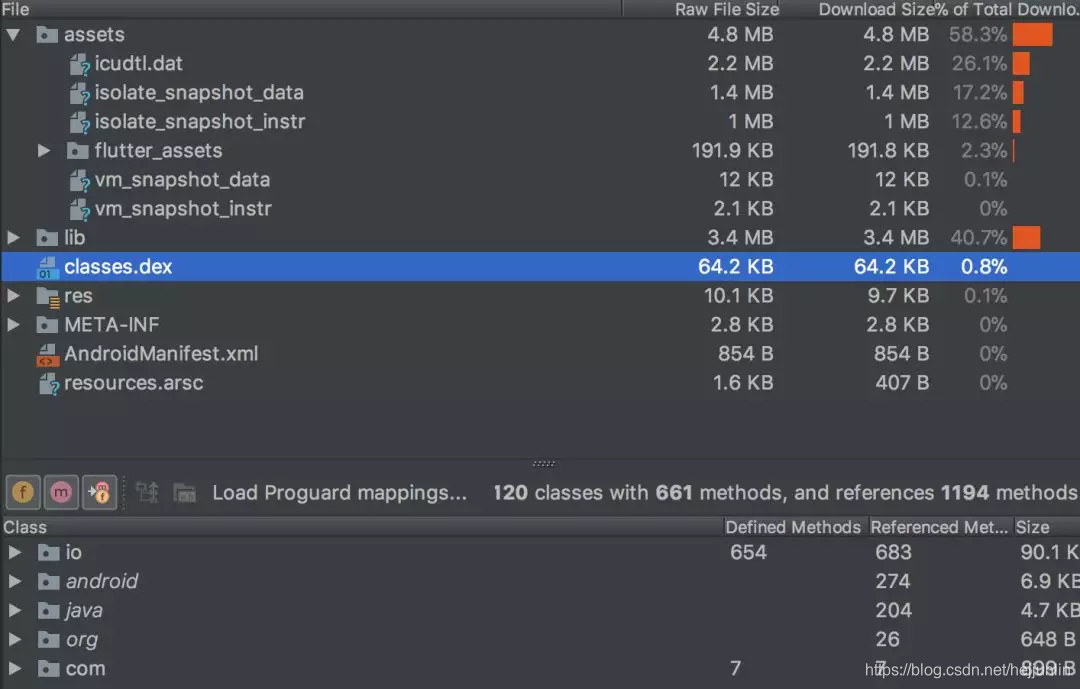The width and height of the screenshot is (1080, 689).
Task: Expand the java package
Action: coord(14,610)
